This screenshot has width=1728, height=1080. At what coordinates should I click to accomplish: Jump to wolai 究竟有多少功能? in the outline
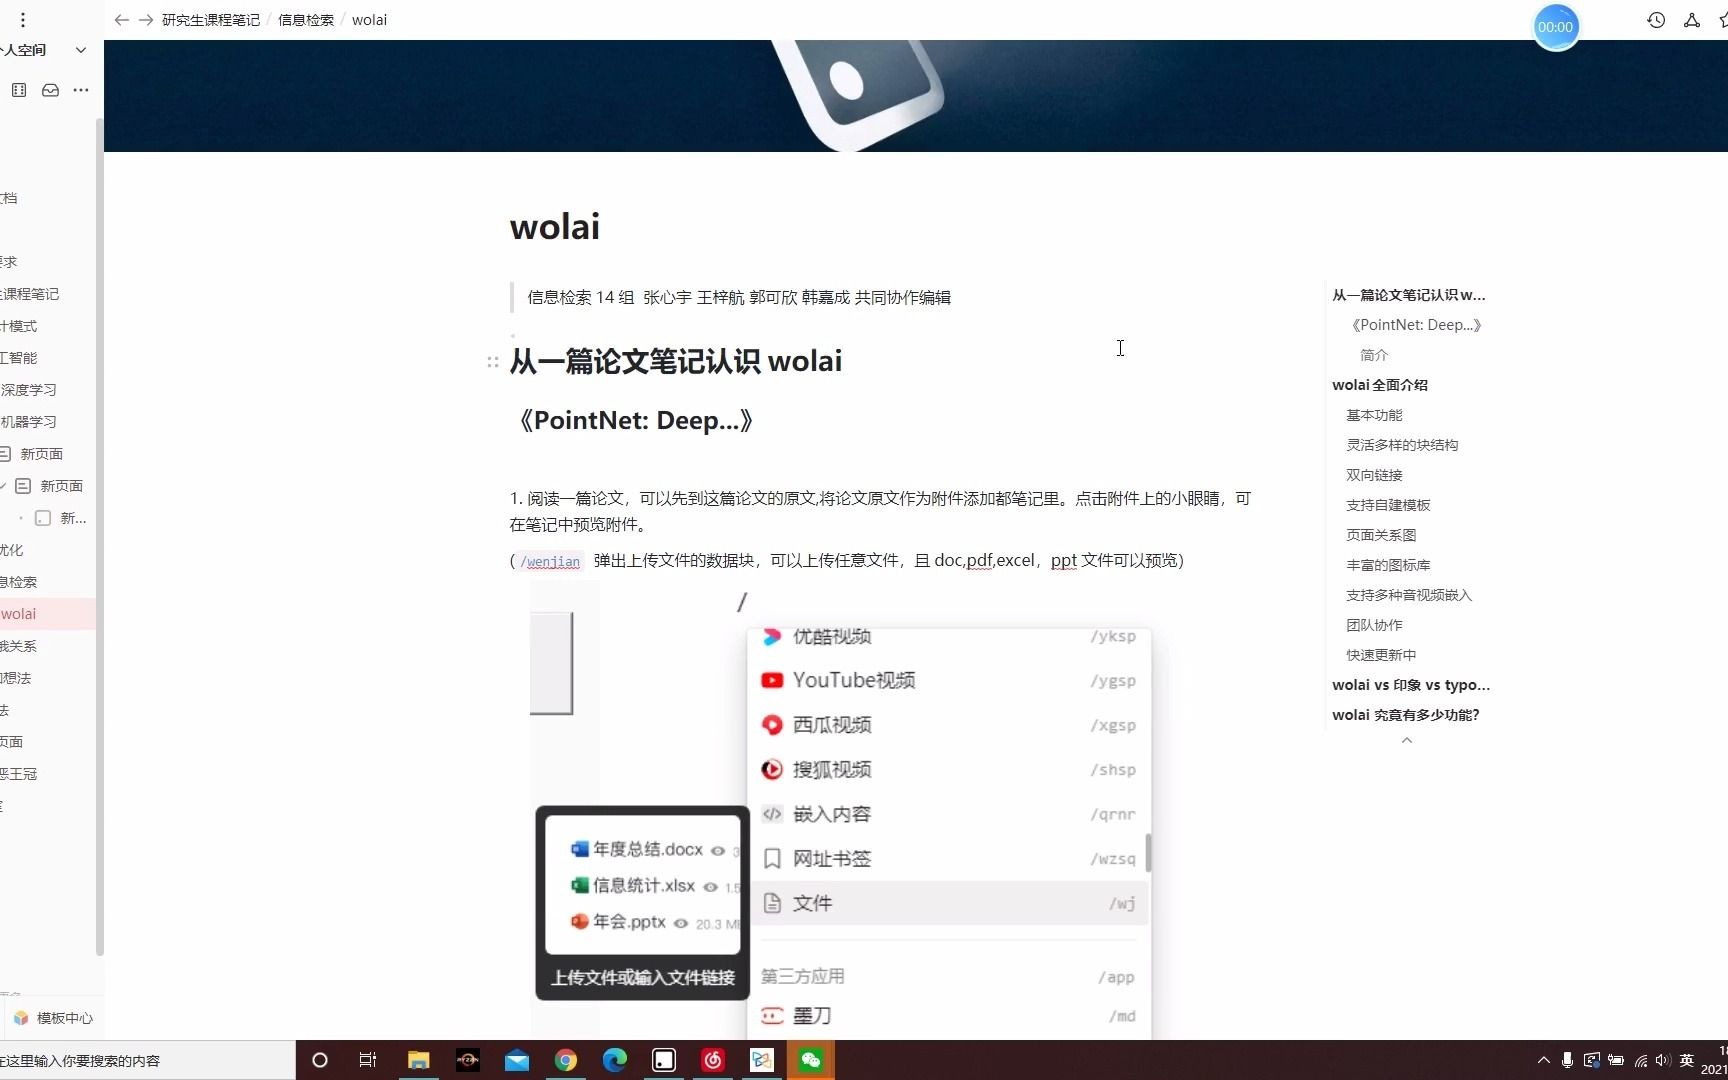pyautogui.click(x=1406, y=715)
